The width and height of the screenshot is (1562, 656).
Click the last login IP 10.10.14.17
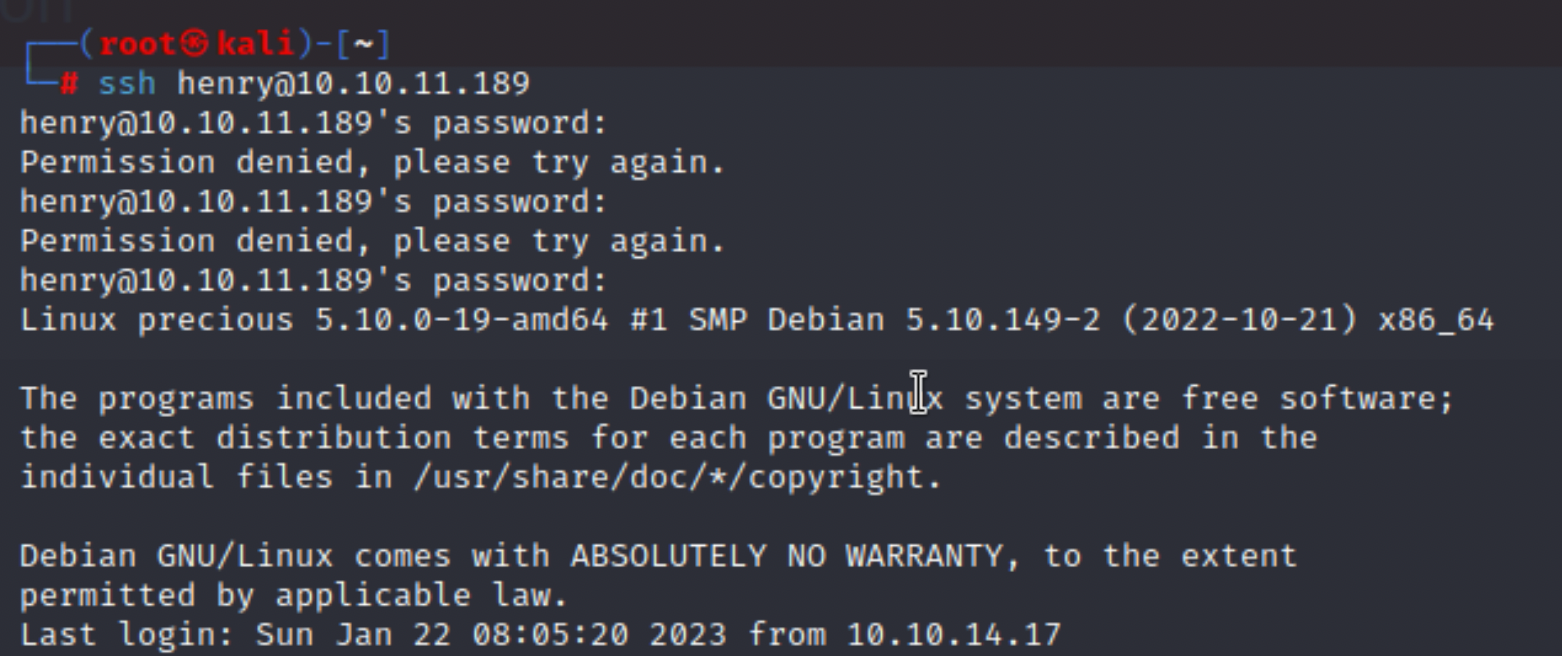[x=953, y=634]
